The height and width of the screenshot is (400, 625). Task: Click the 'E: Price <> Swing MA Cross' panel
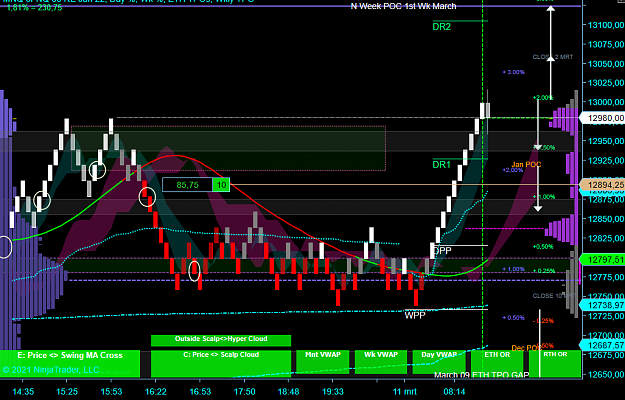[x=70, y=364]
